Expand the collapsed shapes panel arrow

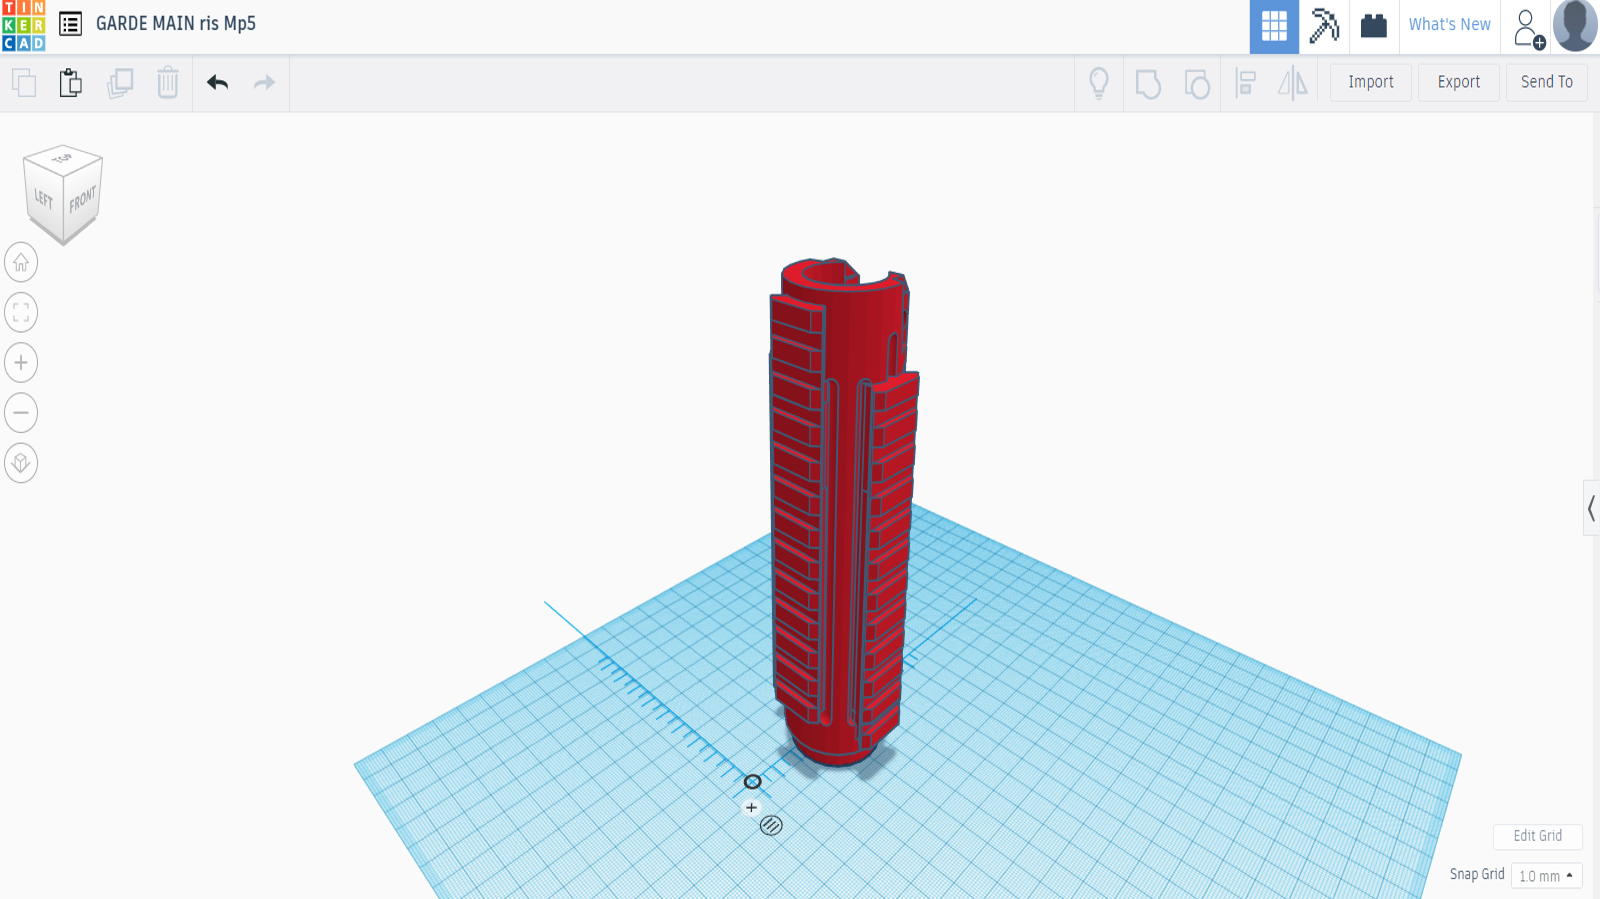(x=1591, y=509)
